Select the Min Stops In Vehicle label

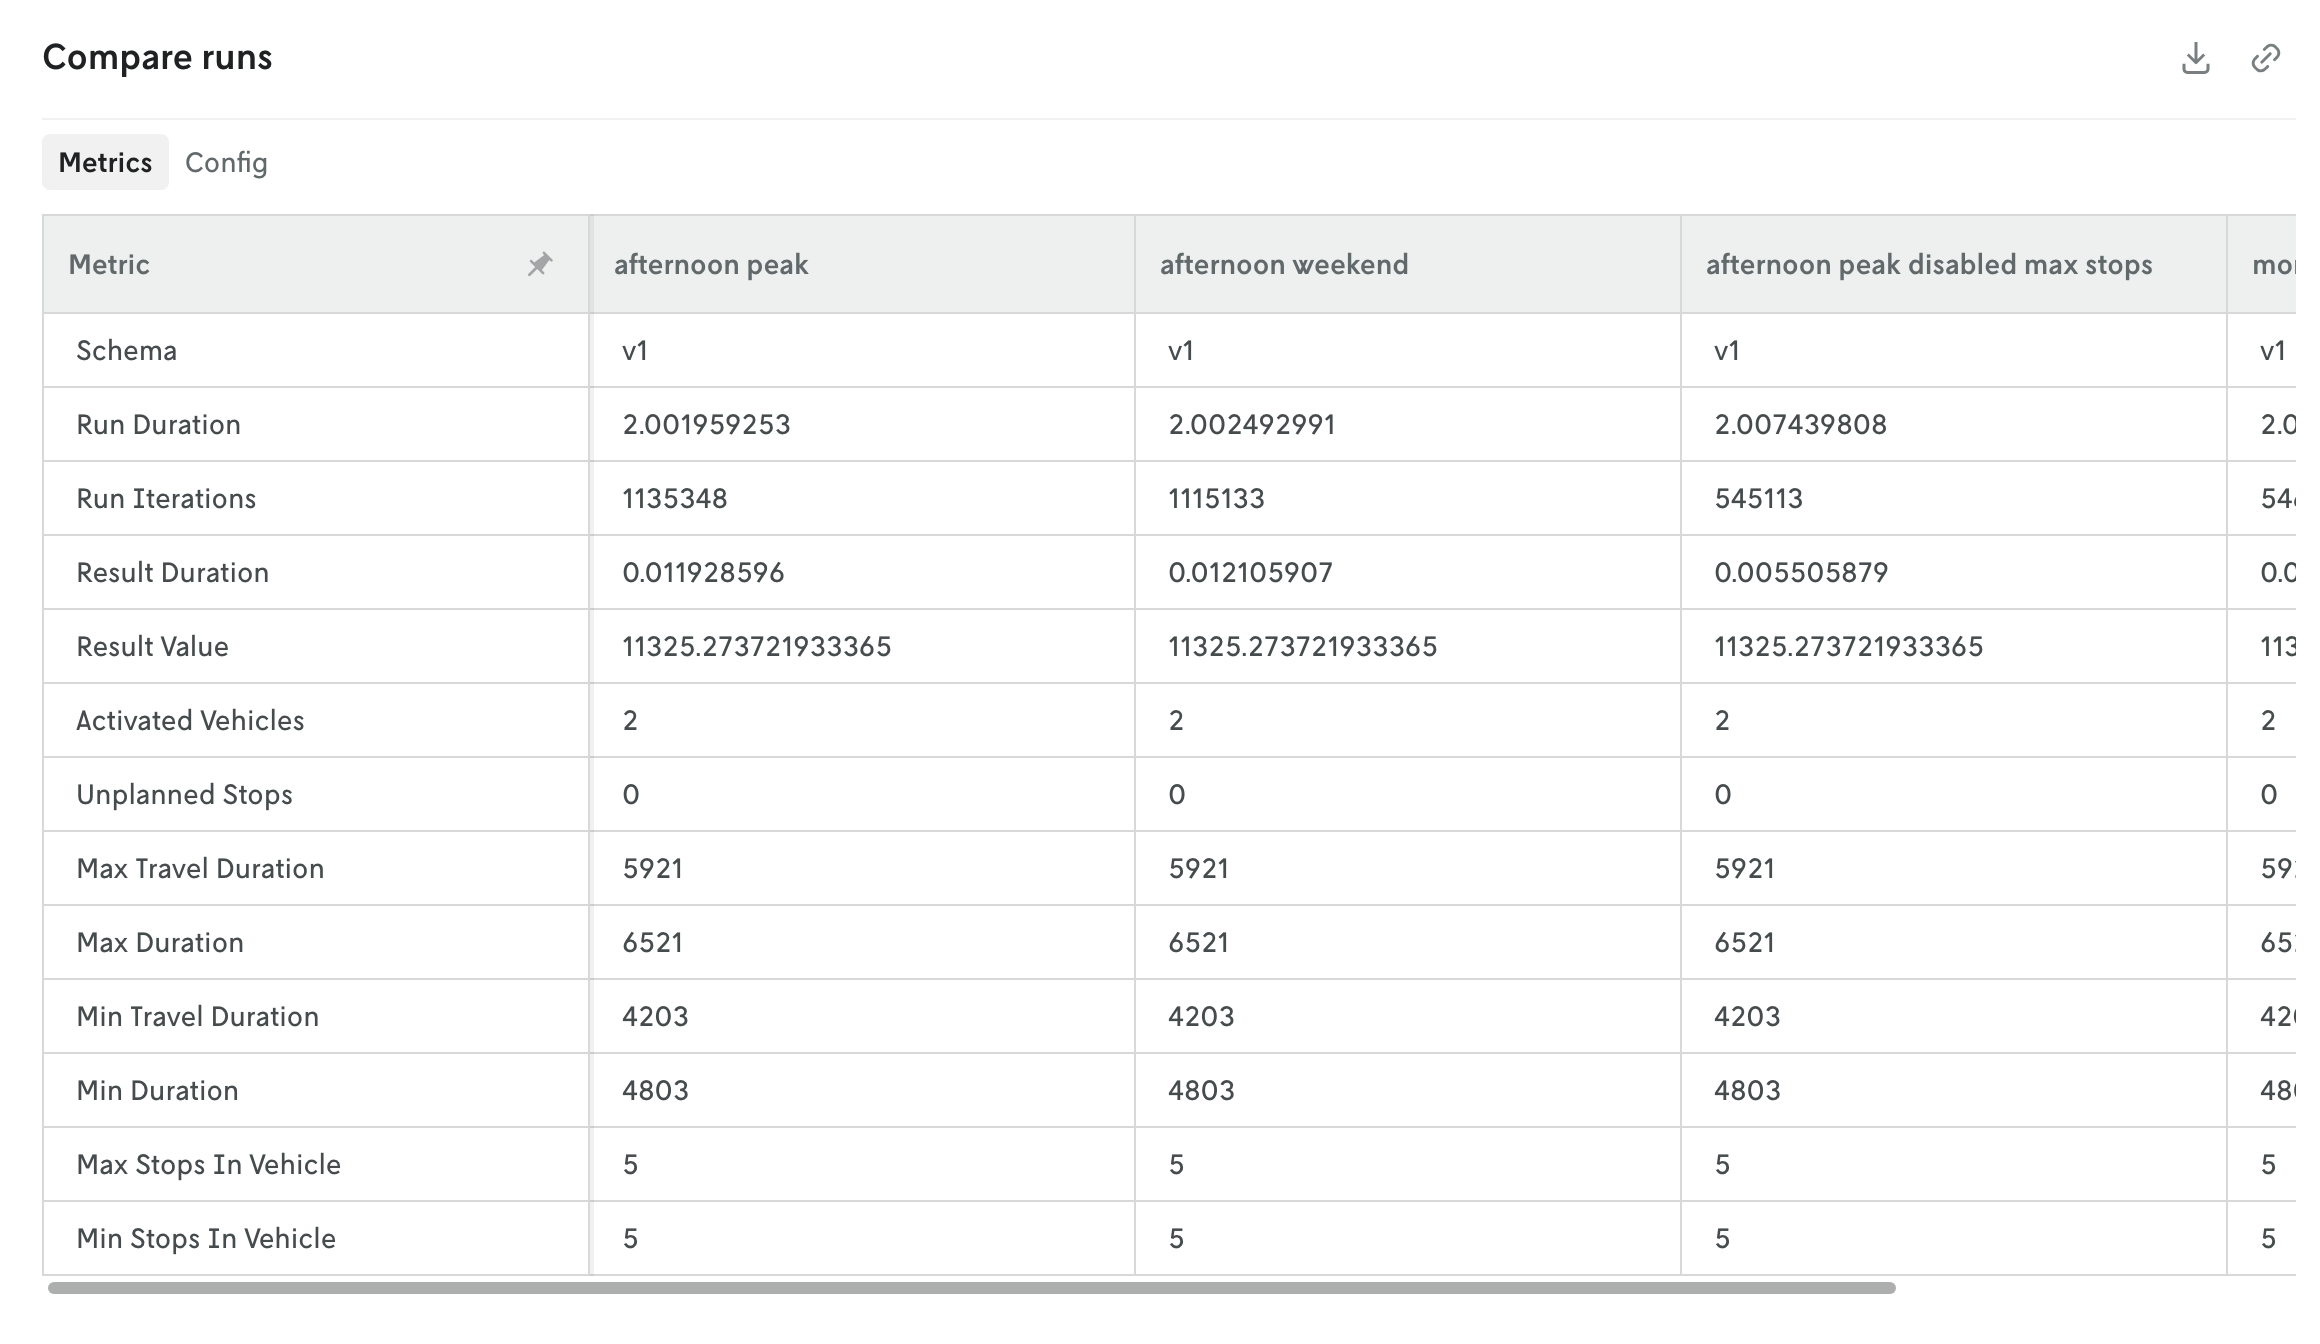point(206,1238)
